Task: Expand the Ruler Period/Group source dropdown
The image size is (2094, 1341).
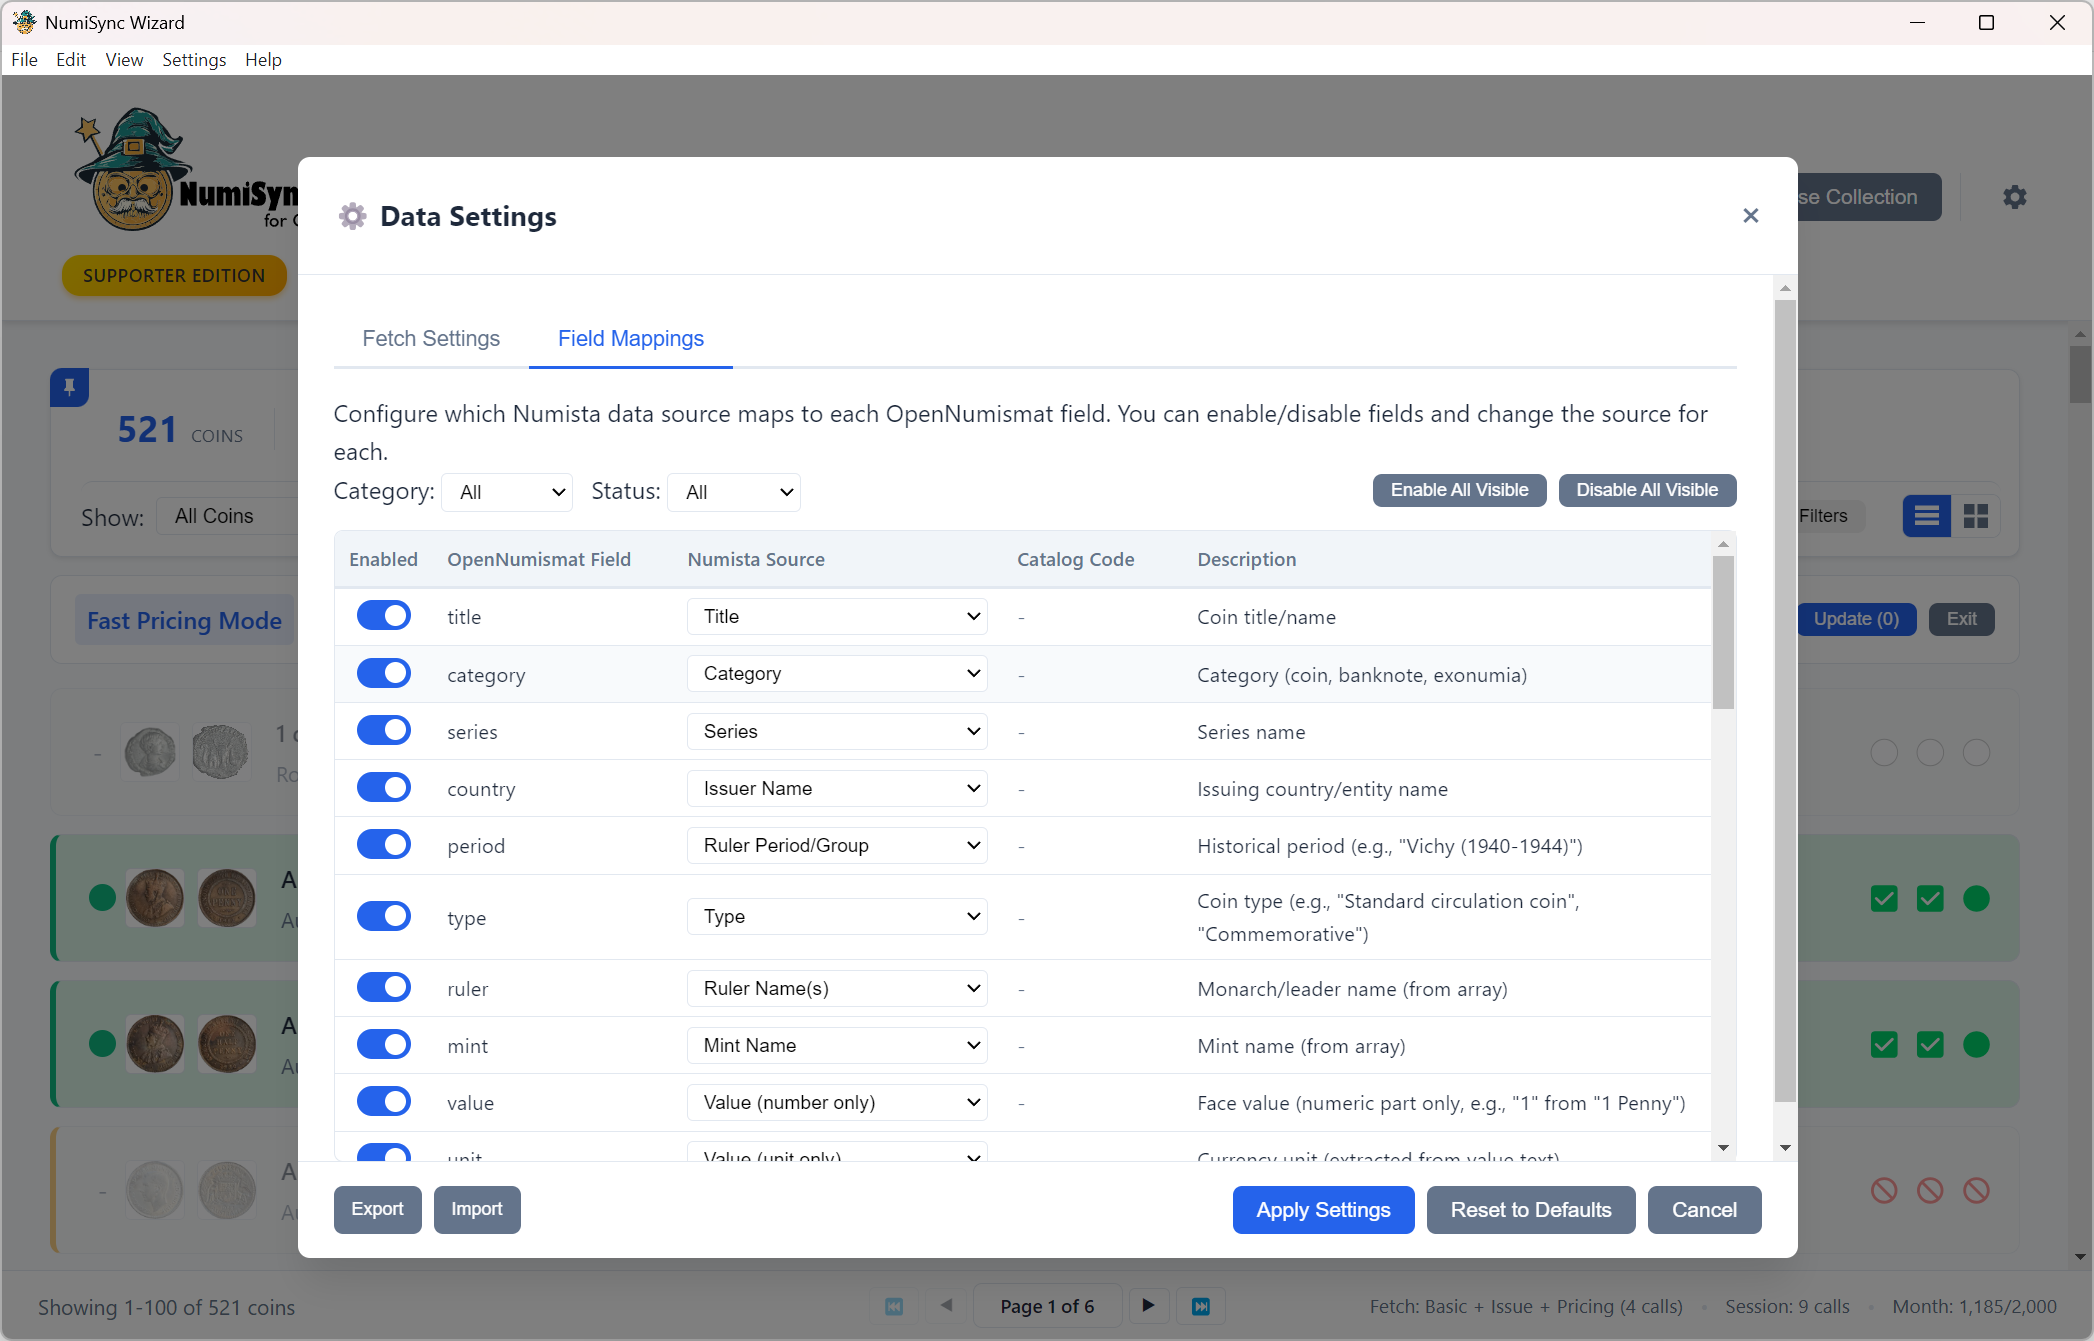Action: [837, 846]
